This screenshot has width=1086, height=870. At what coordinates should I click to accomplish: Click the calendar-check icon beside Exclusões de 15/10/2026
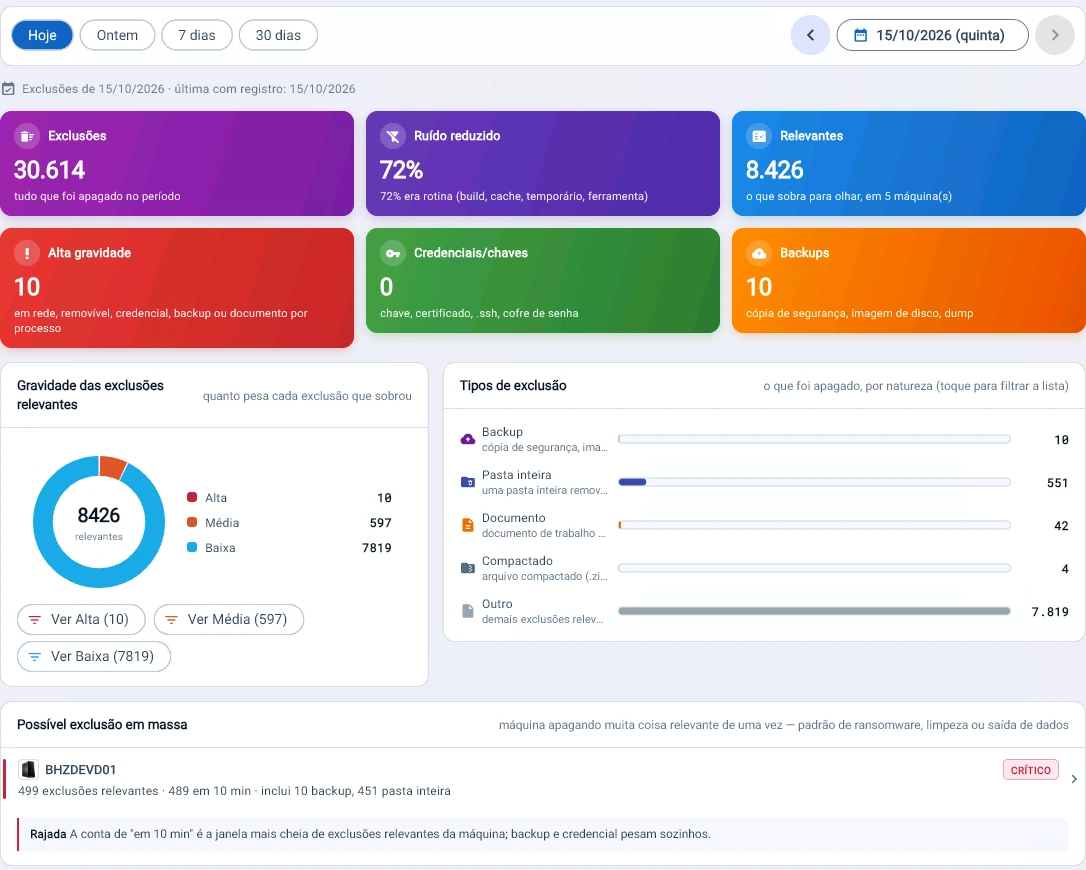[x=8, y=89]
